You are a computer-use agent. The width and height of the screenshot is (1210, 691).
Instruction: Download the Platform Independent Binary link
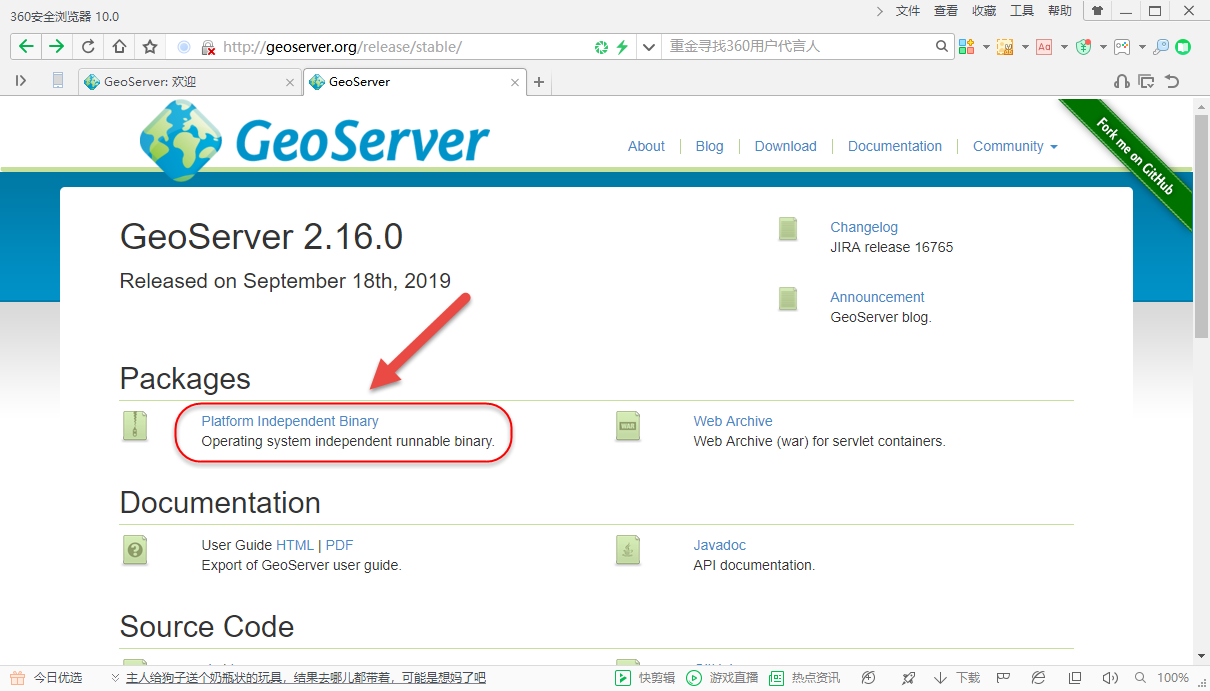click(x=290, y=421)
